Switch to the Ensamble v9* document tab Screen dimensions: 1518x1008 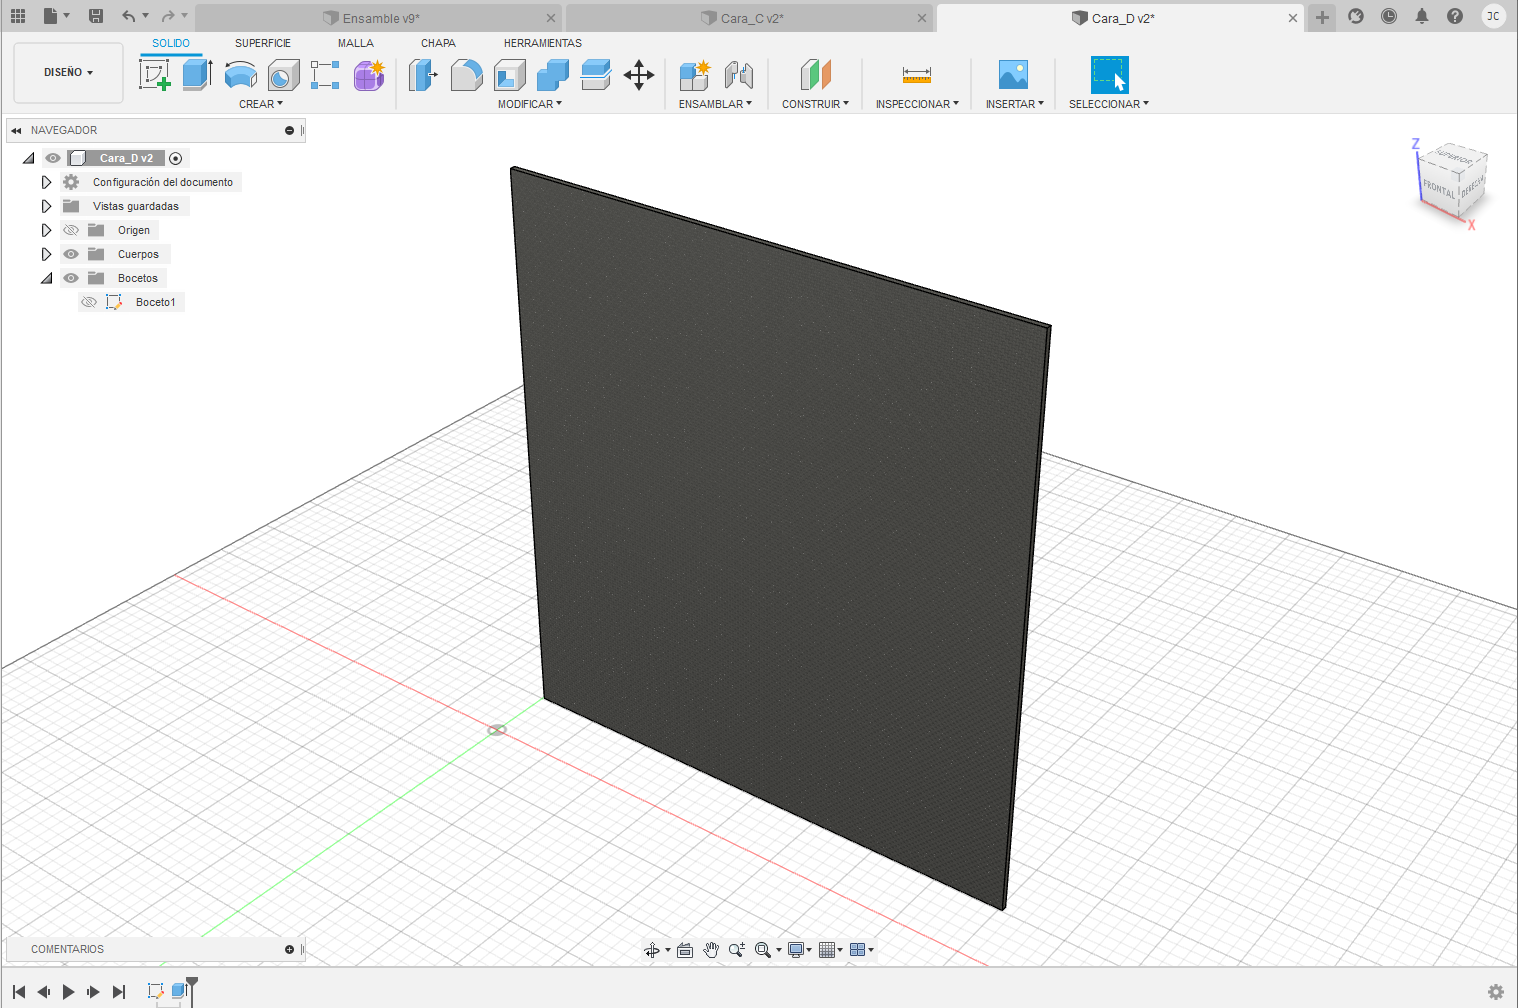[x=380, y=18]
